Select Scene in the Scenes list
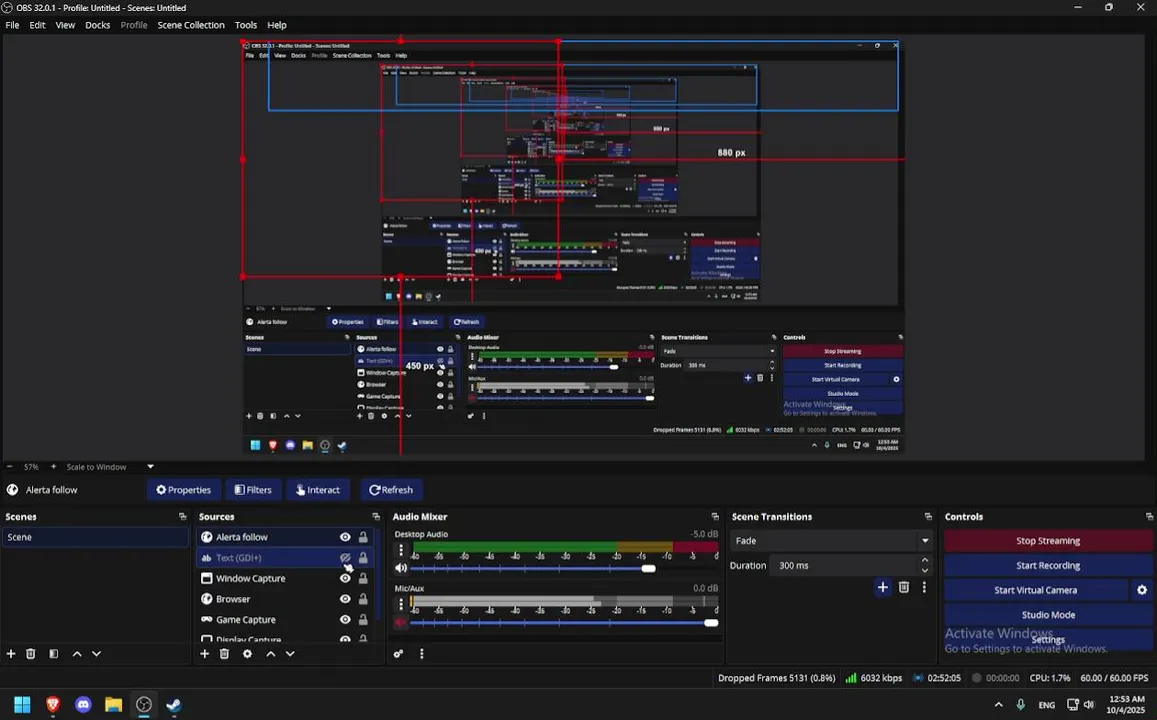Image resolution: width=1157 pixels, height=720 pixels. (x=95, y=537)
